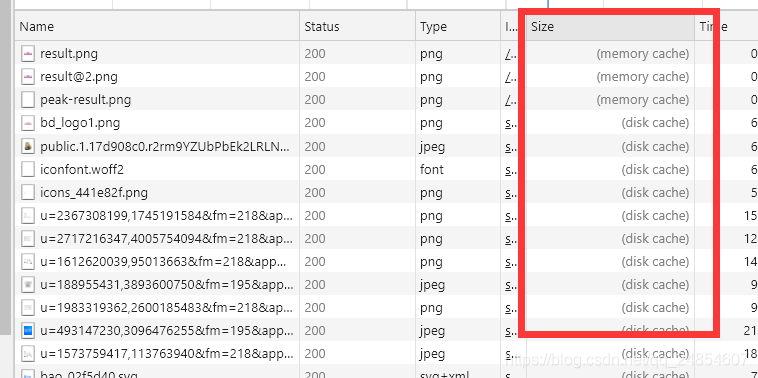Sort requests by the Type column header
Image resolution: width=758 pixels, height=378 pixels.
tap(458, 27)
